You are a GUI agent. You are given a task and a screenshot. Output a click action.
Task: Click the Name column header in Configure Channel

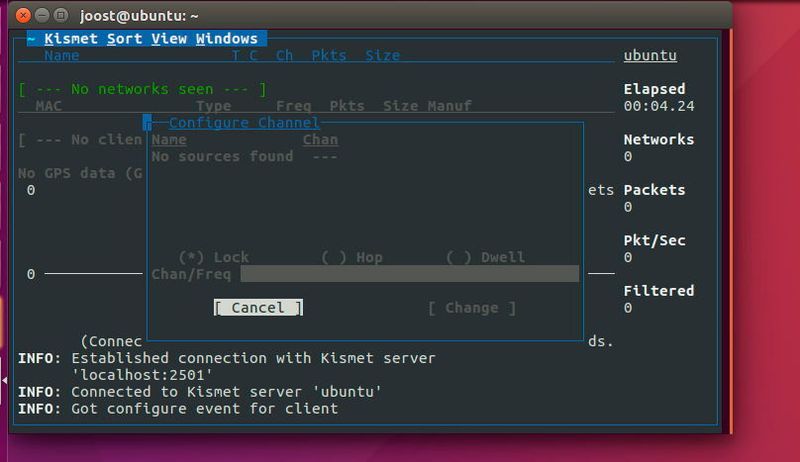point(169,140)
